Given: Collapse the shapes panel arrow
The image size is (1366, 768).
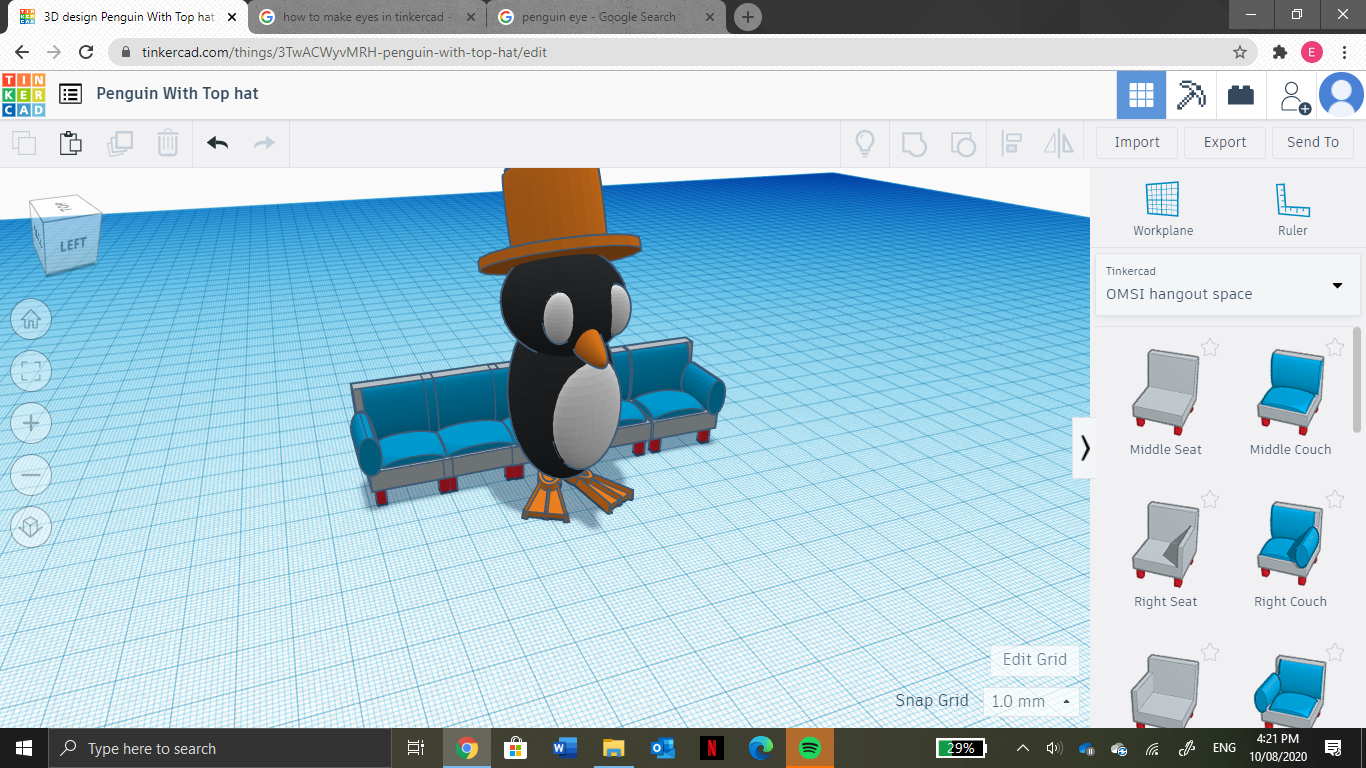Looking at the screenshot, I should tap(1084, 448).
